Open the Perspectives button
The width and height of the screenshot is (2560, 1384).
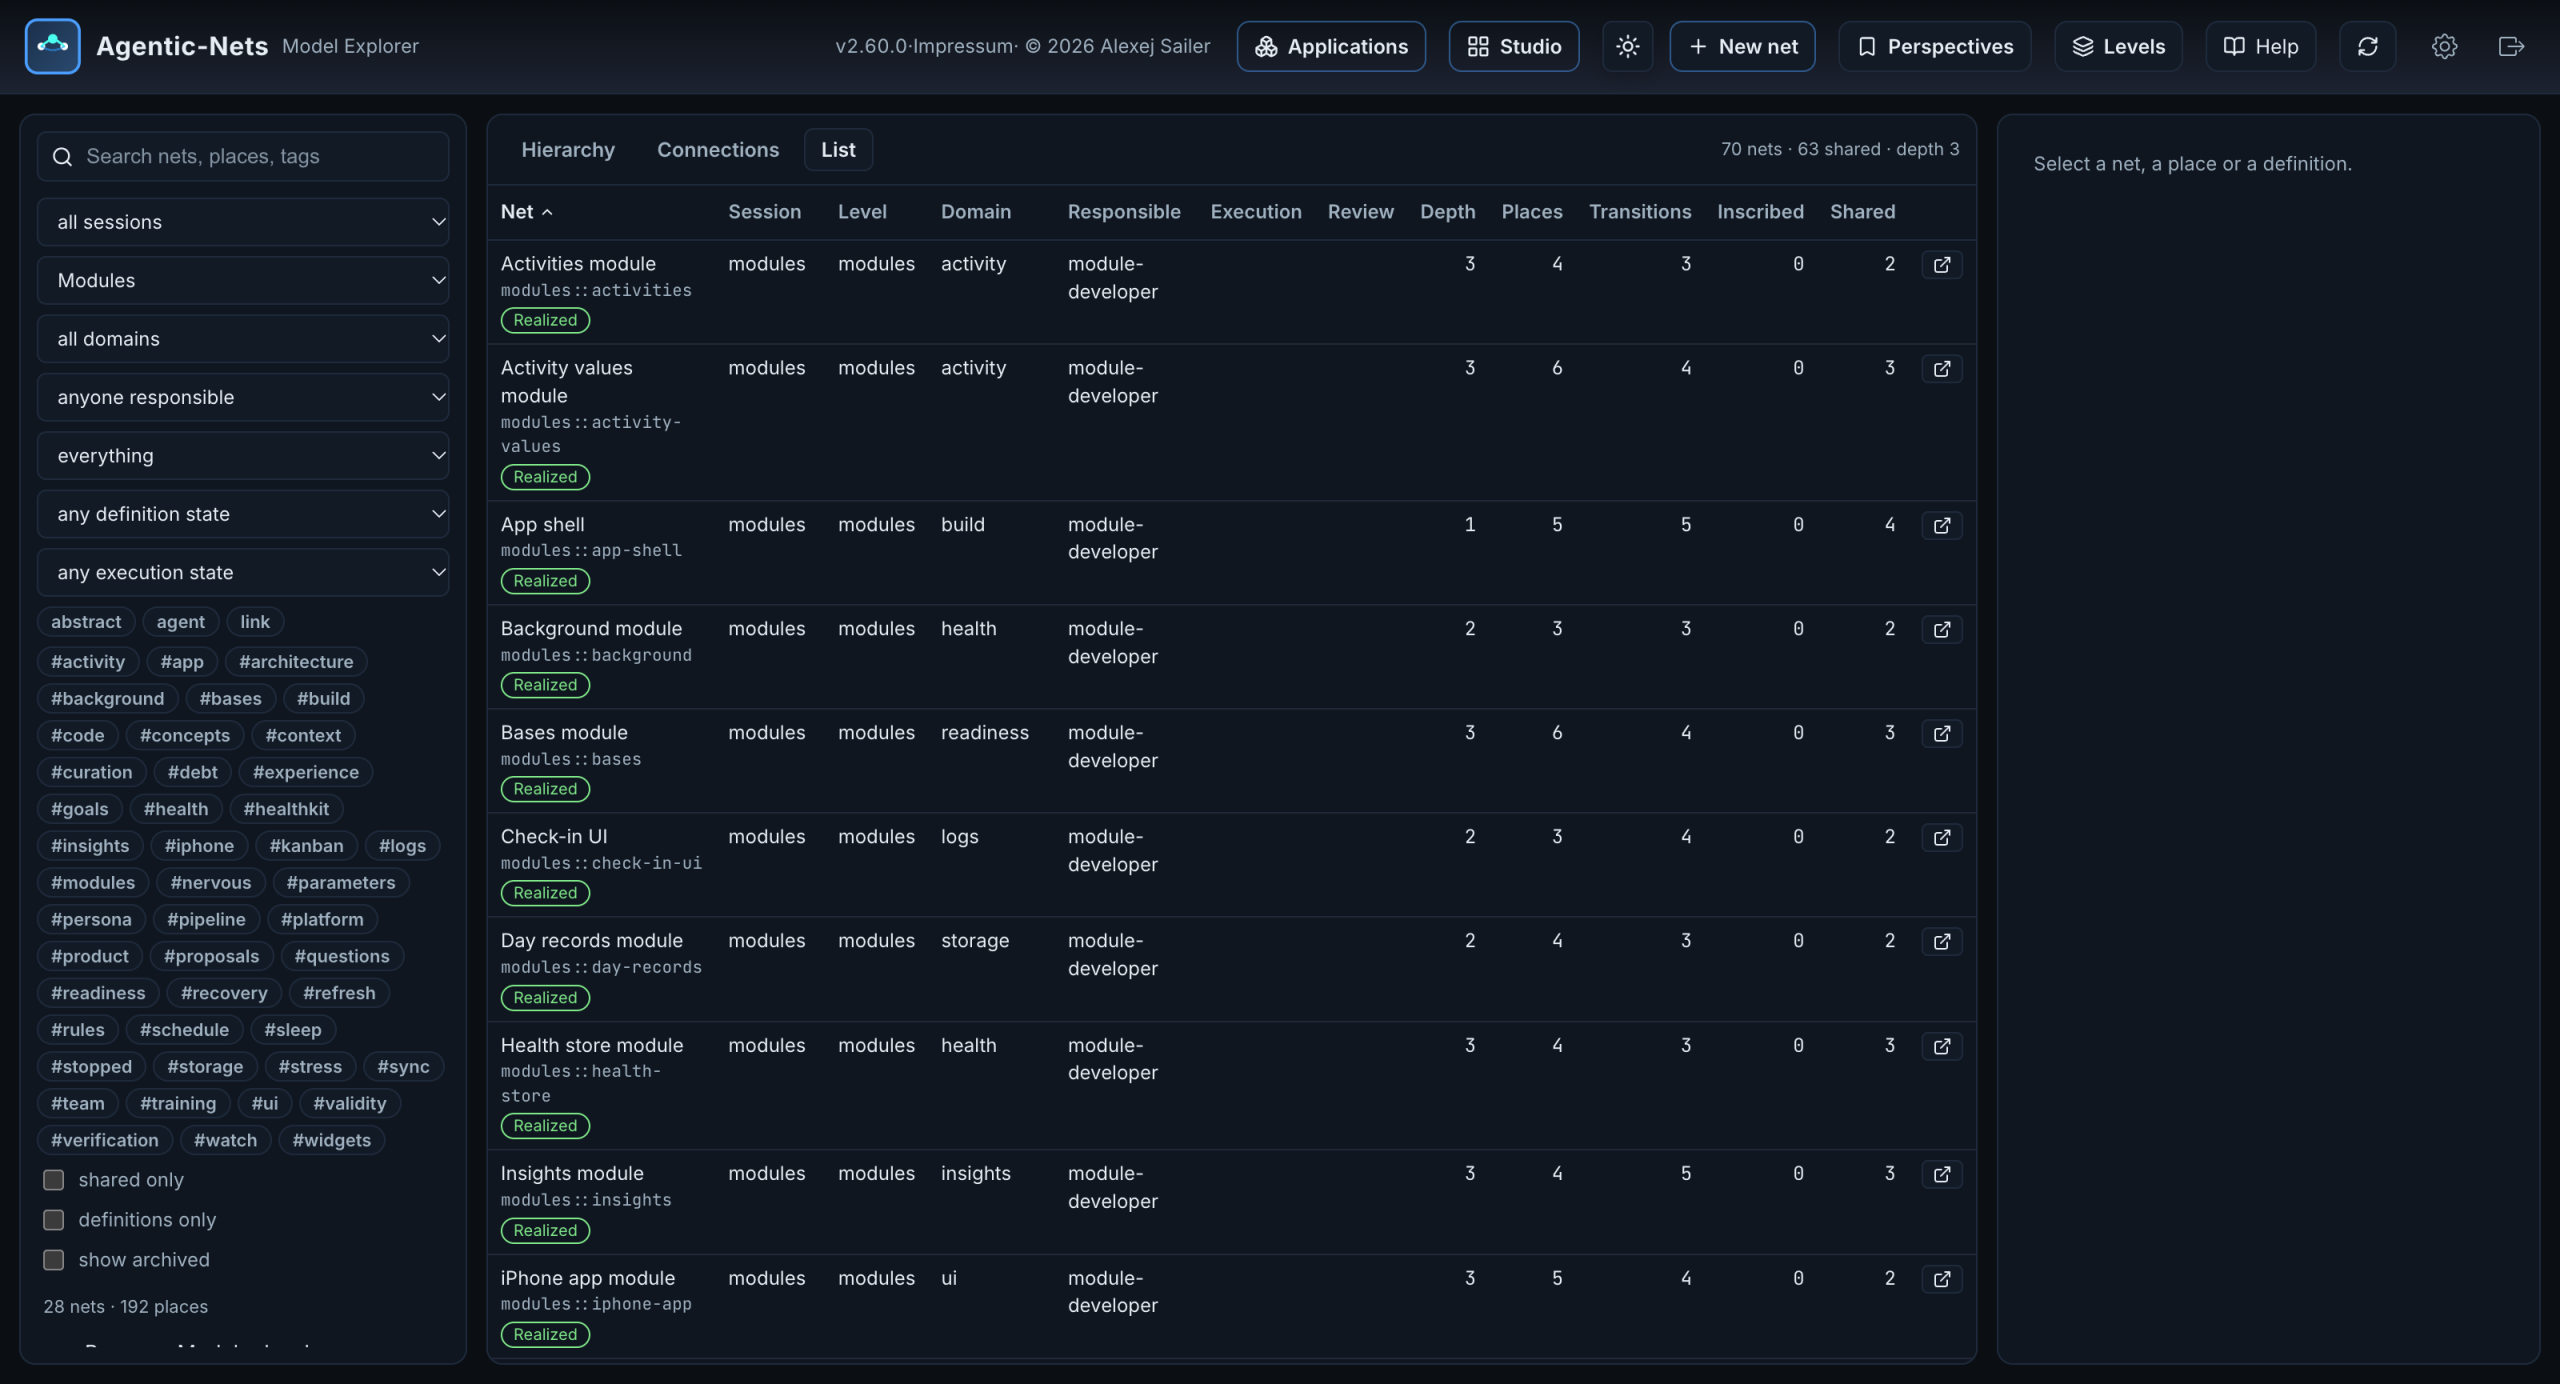point(1935,46)
